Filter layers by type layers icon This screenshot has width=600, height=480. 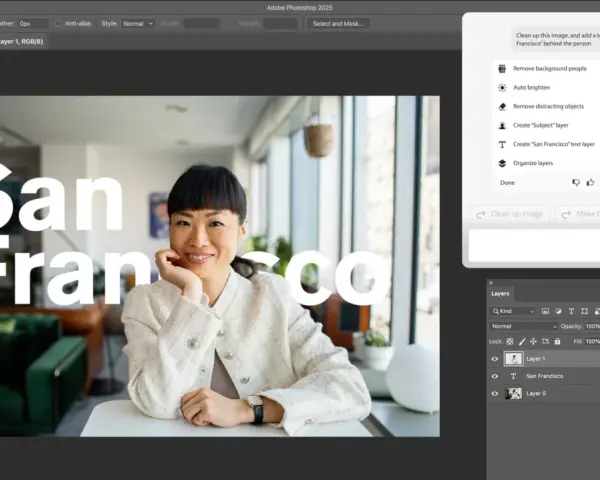[571, 311]
